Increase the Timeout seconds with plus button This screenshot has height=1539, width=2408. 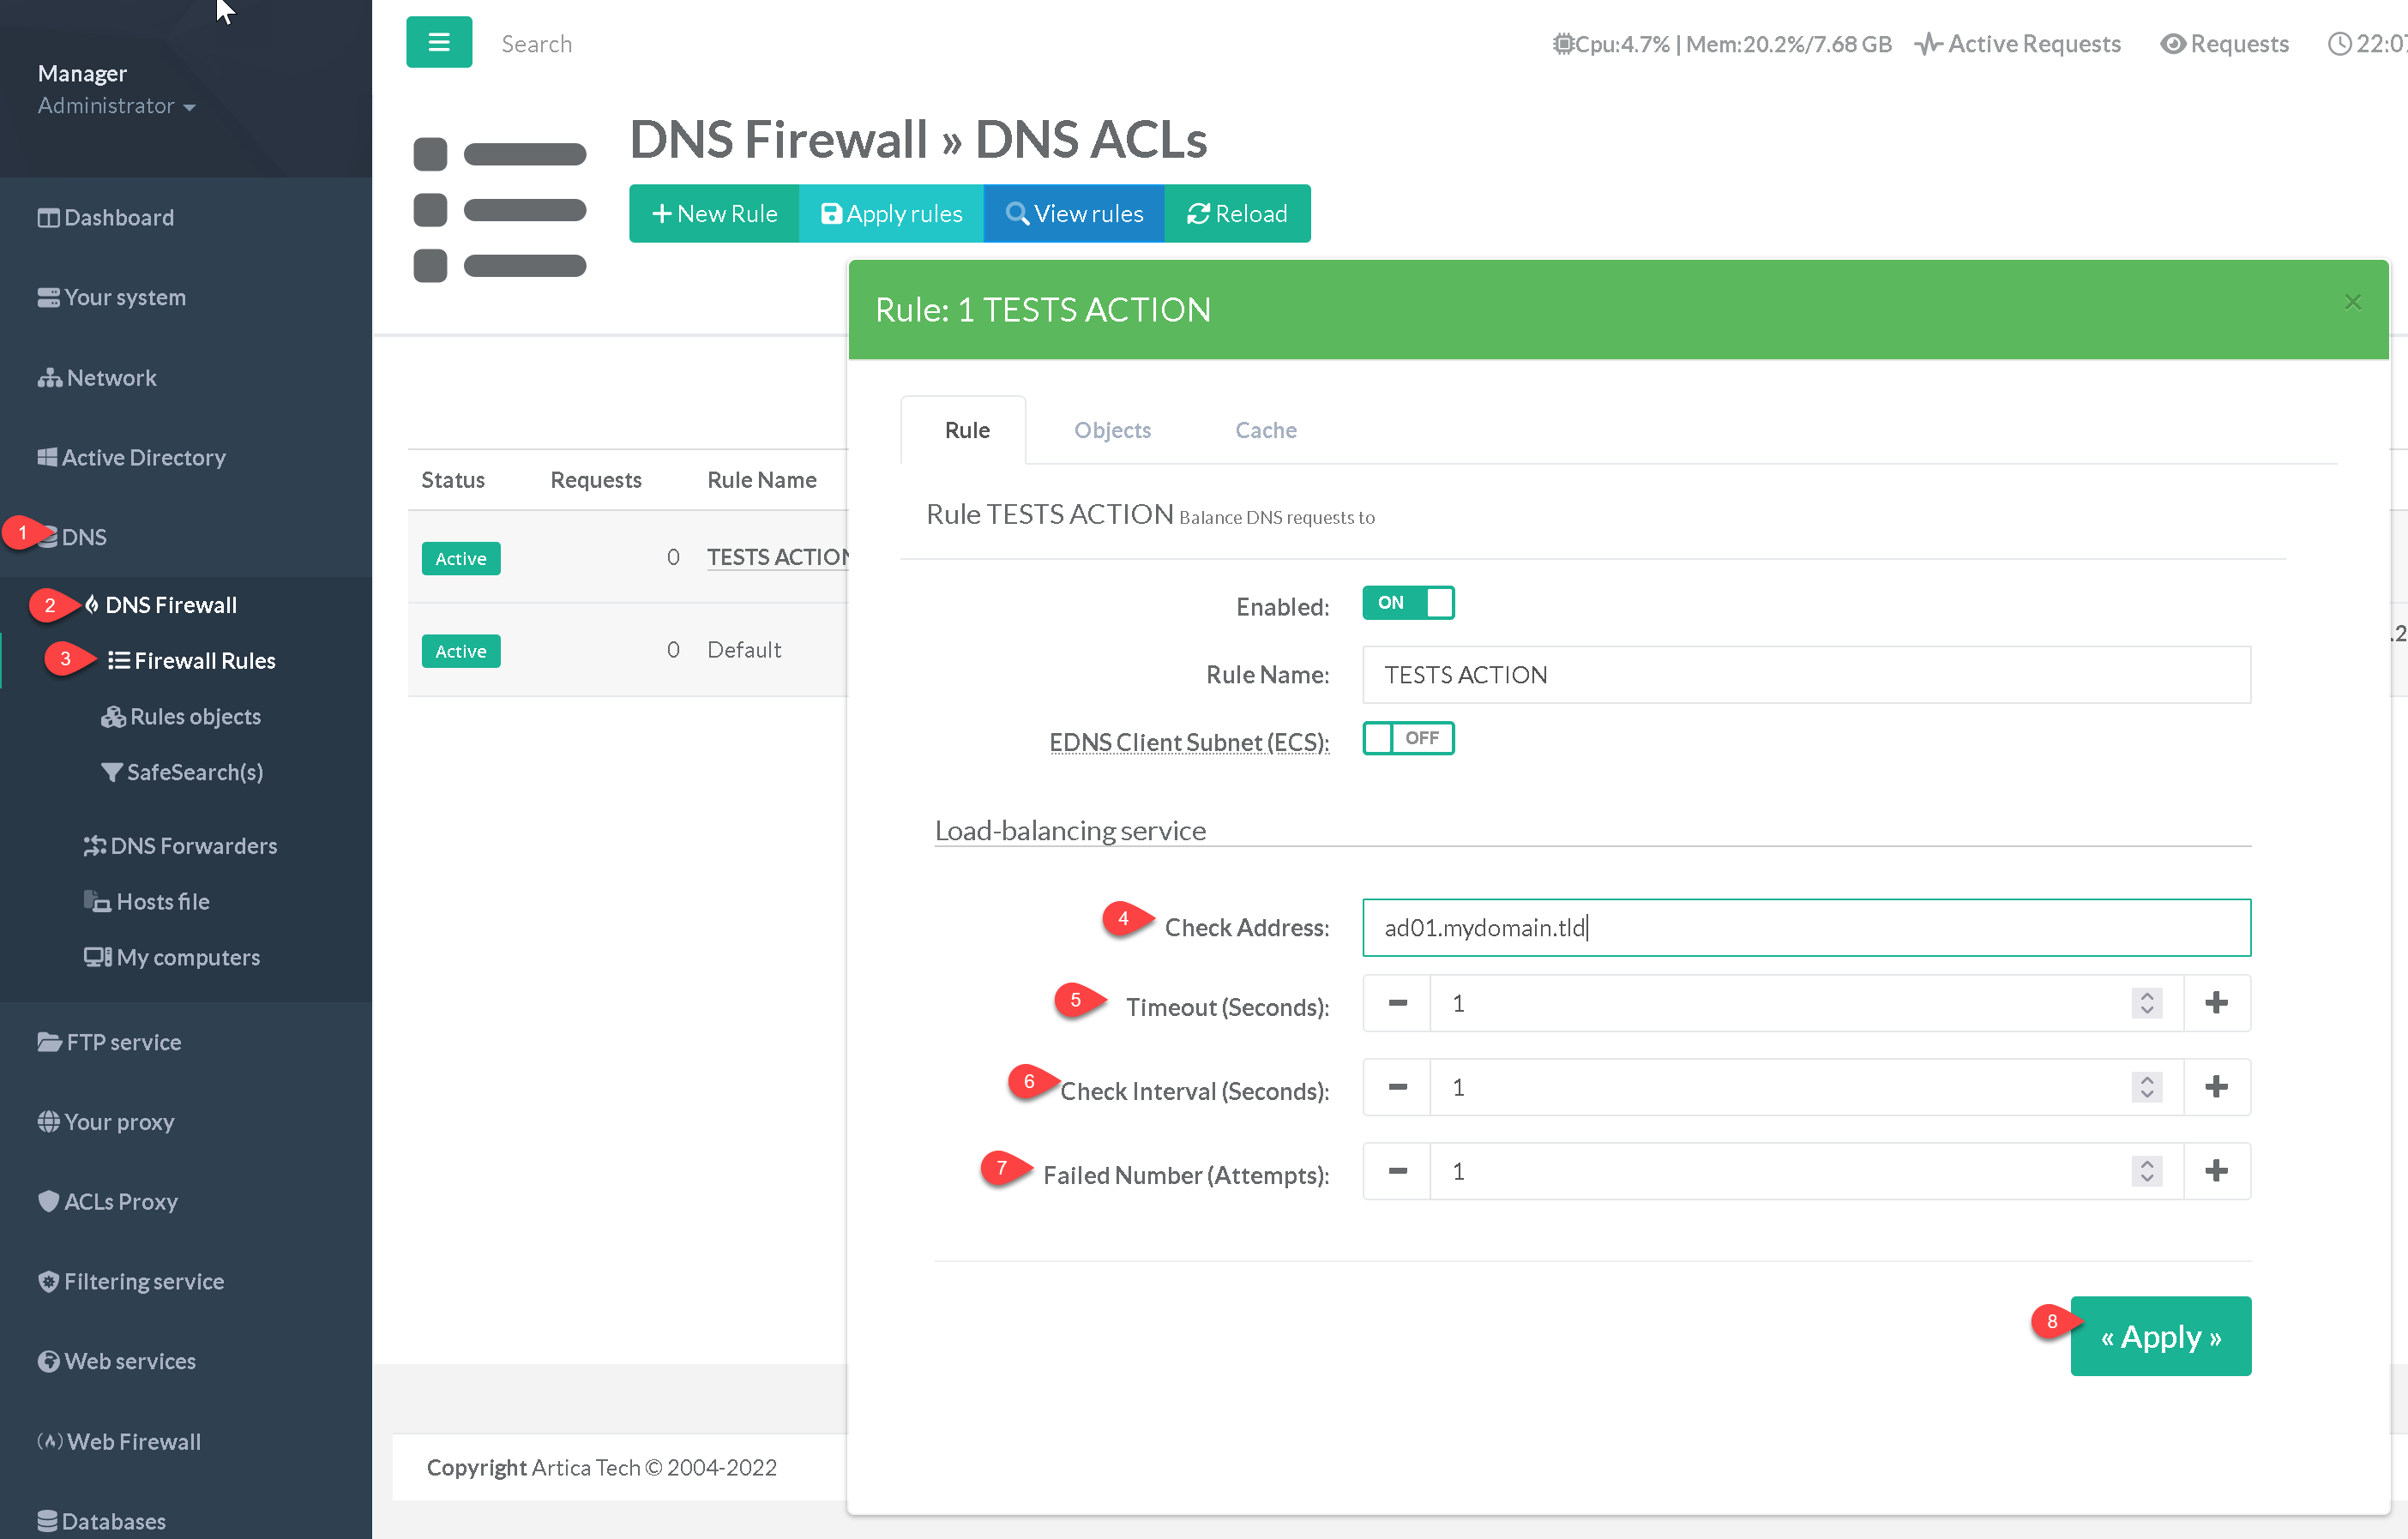point(2216,1003)
